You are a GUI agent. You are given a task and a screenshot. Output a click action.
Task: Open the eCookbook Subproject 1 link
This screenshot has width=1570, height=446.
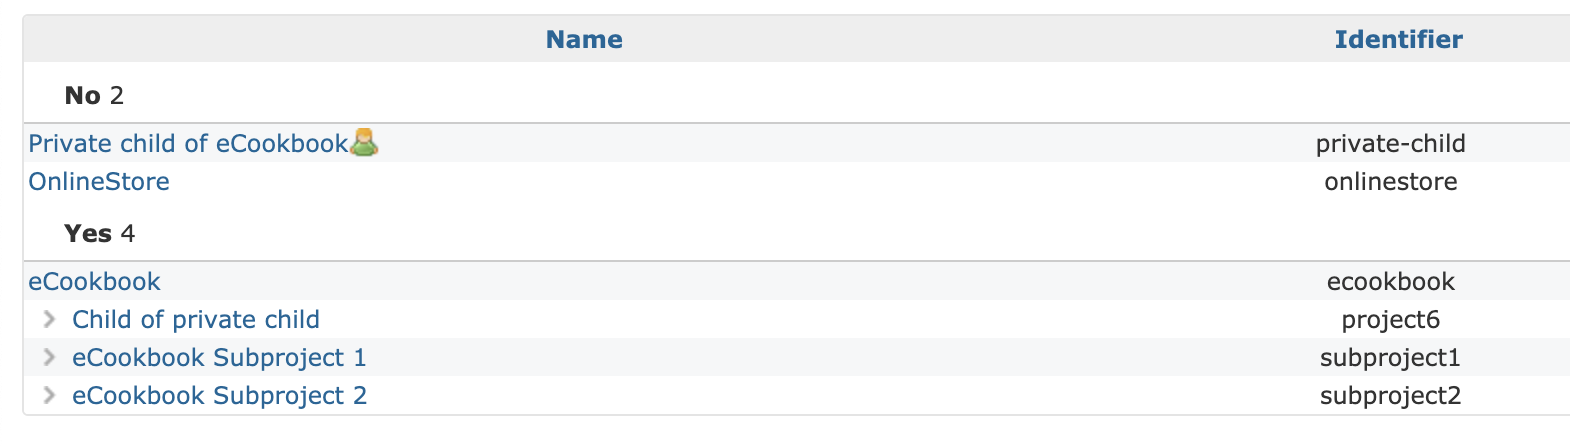coord(219,357)
